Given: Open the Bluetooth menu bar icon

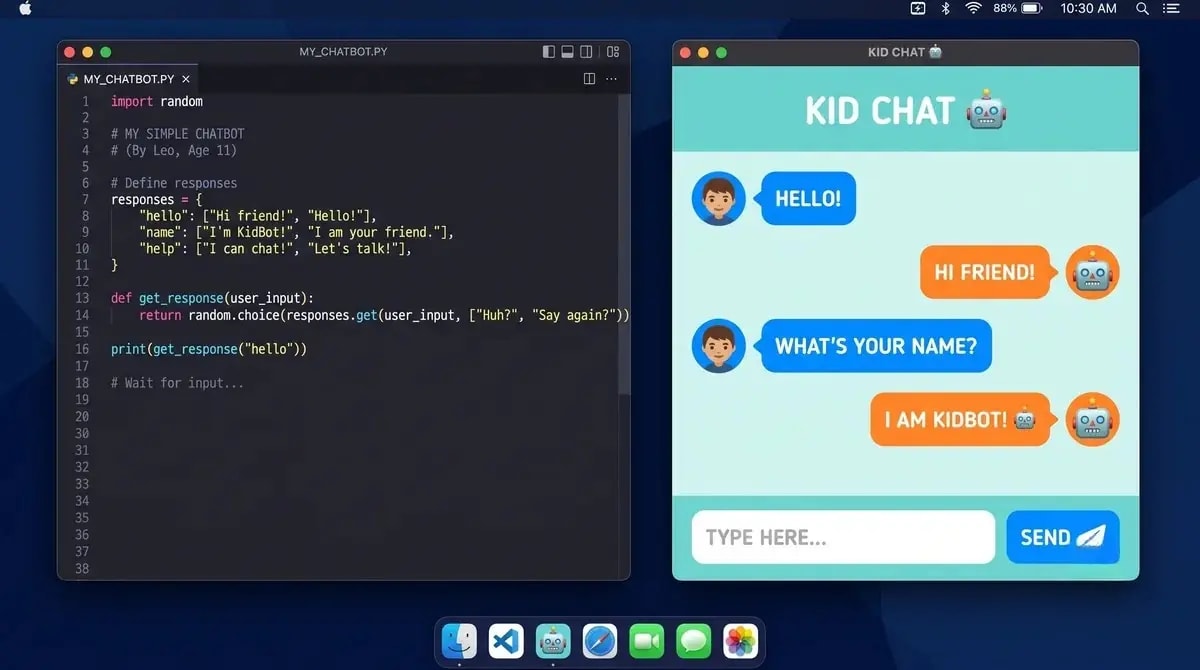Looking at the screenshot, I should [946, 9].
